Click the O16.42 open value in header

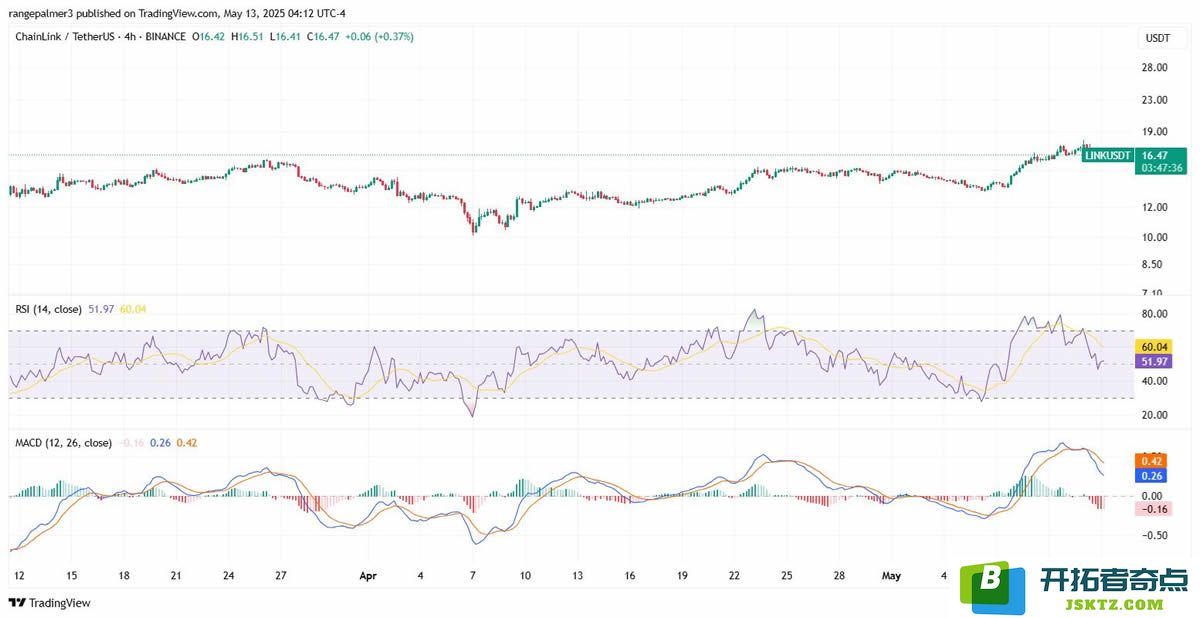click(211, 37)
